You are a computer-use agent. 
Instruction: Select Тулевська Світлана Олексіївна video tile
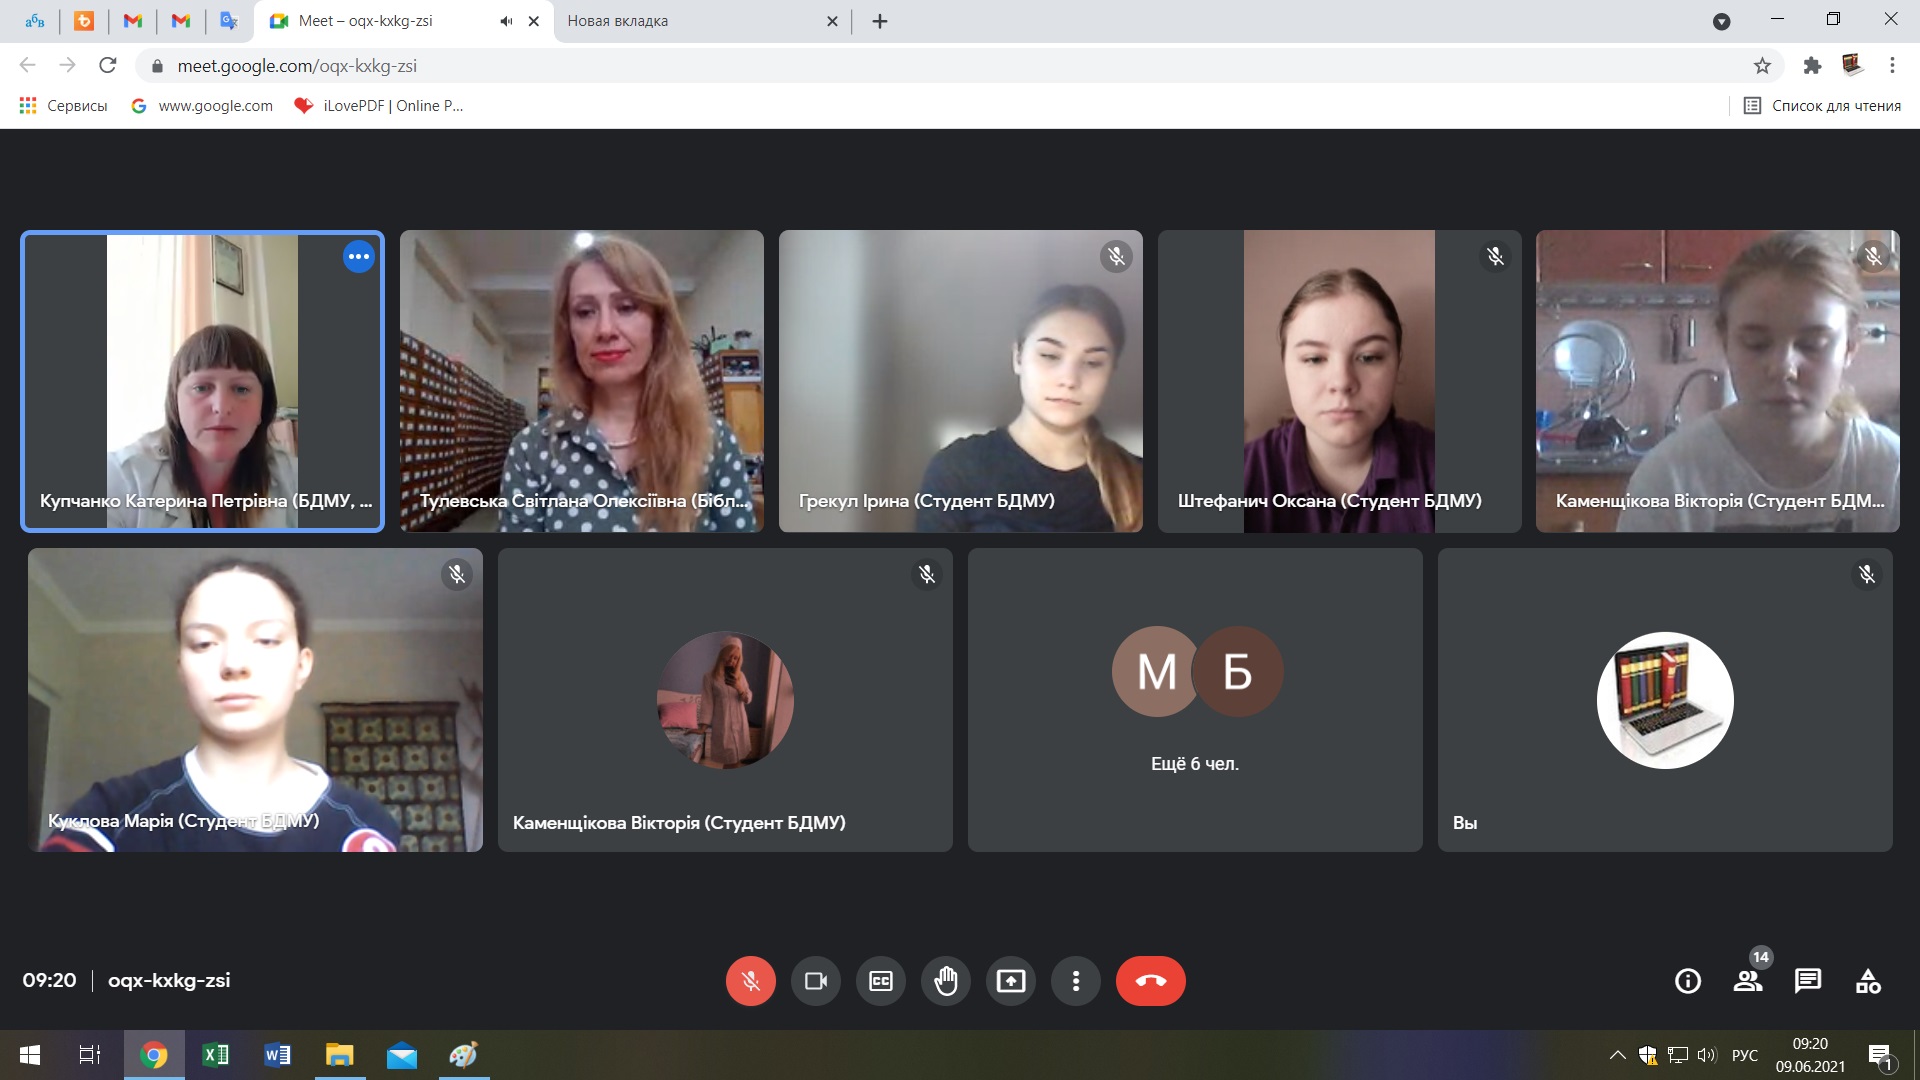click(x=582, y=381)
